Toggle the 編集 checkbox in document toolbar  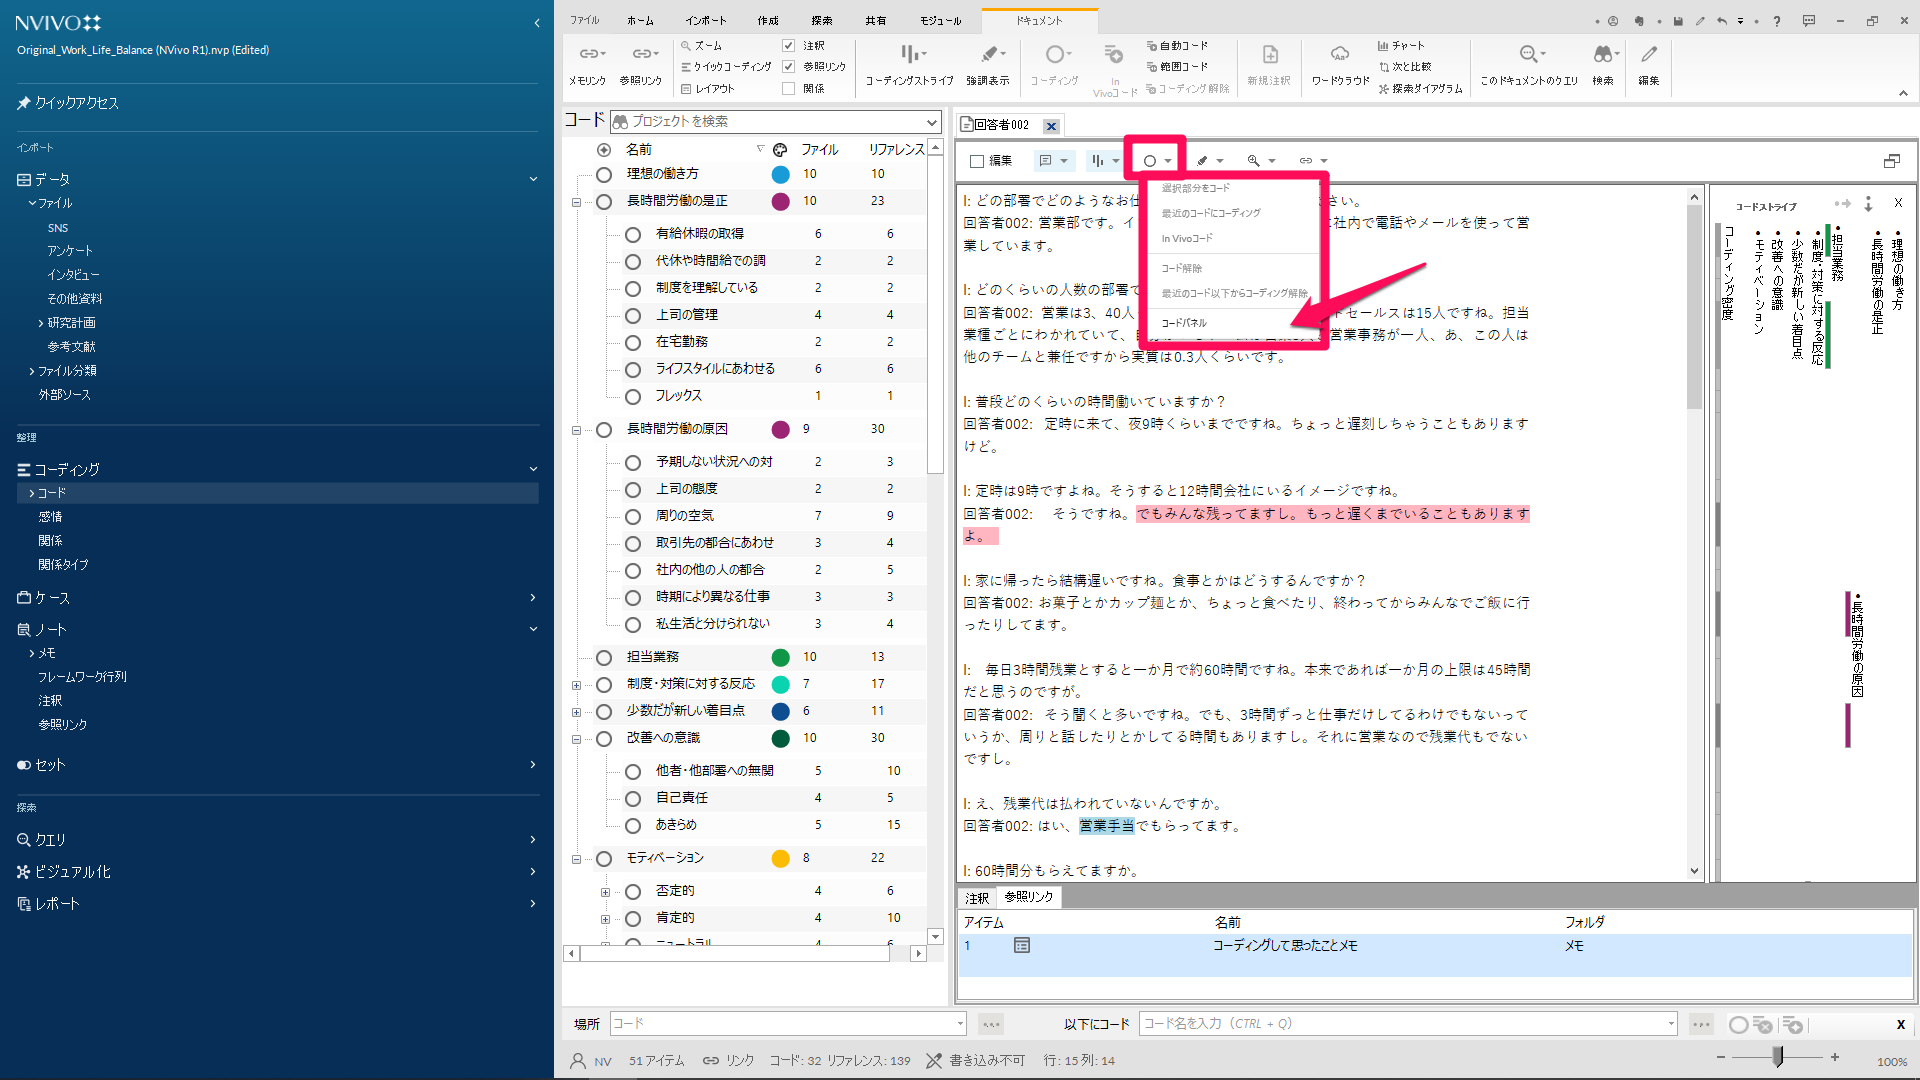977,161
